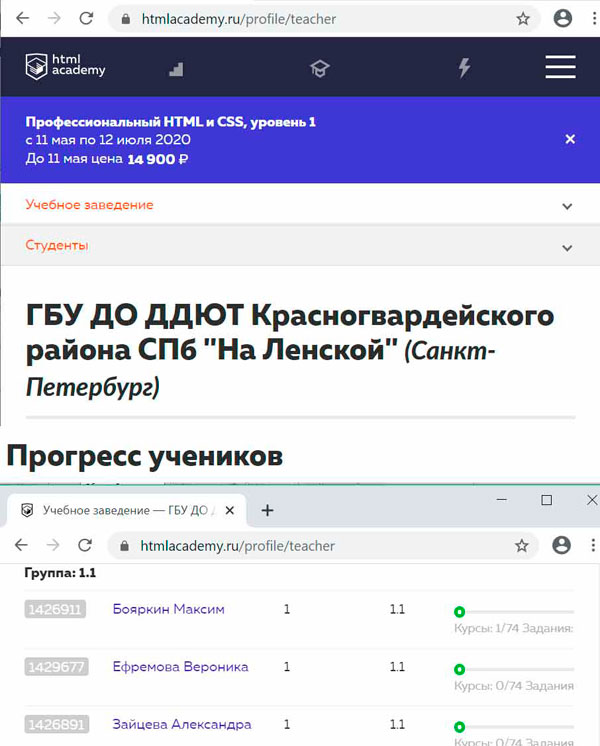Image resolution: width=600 pixels, height=746 pixels.
Task: Click the lock icon in lower address bar
Action: tap(125, 546)
